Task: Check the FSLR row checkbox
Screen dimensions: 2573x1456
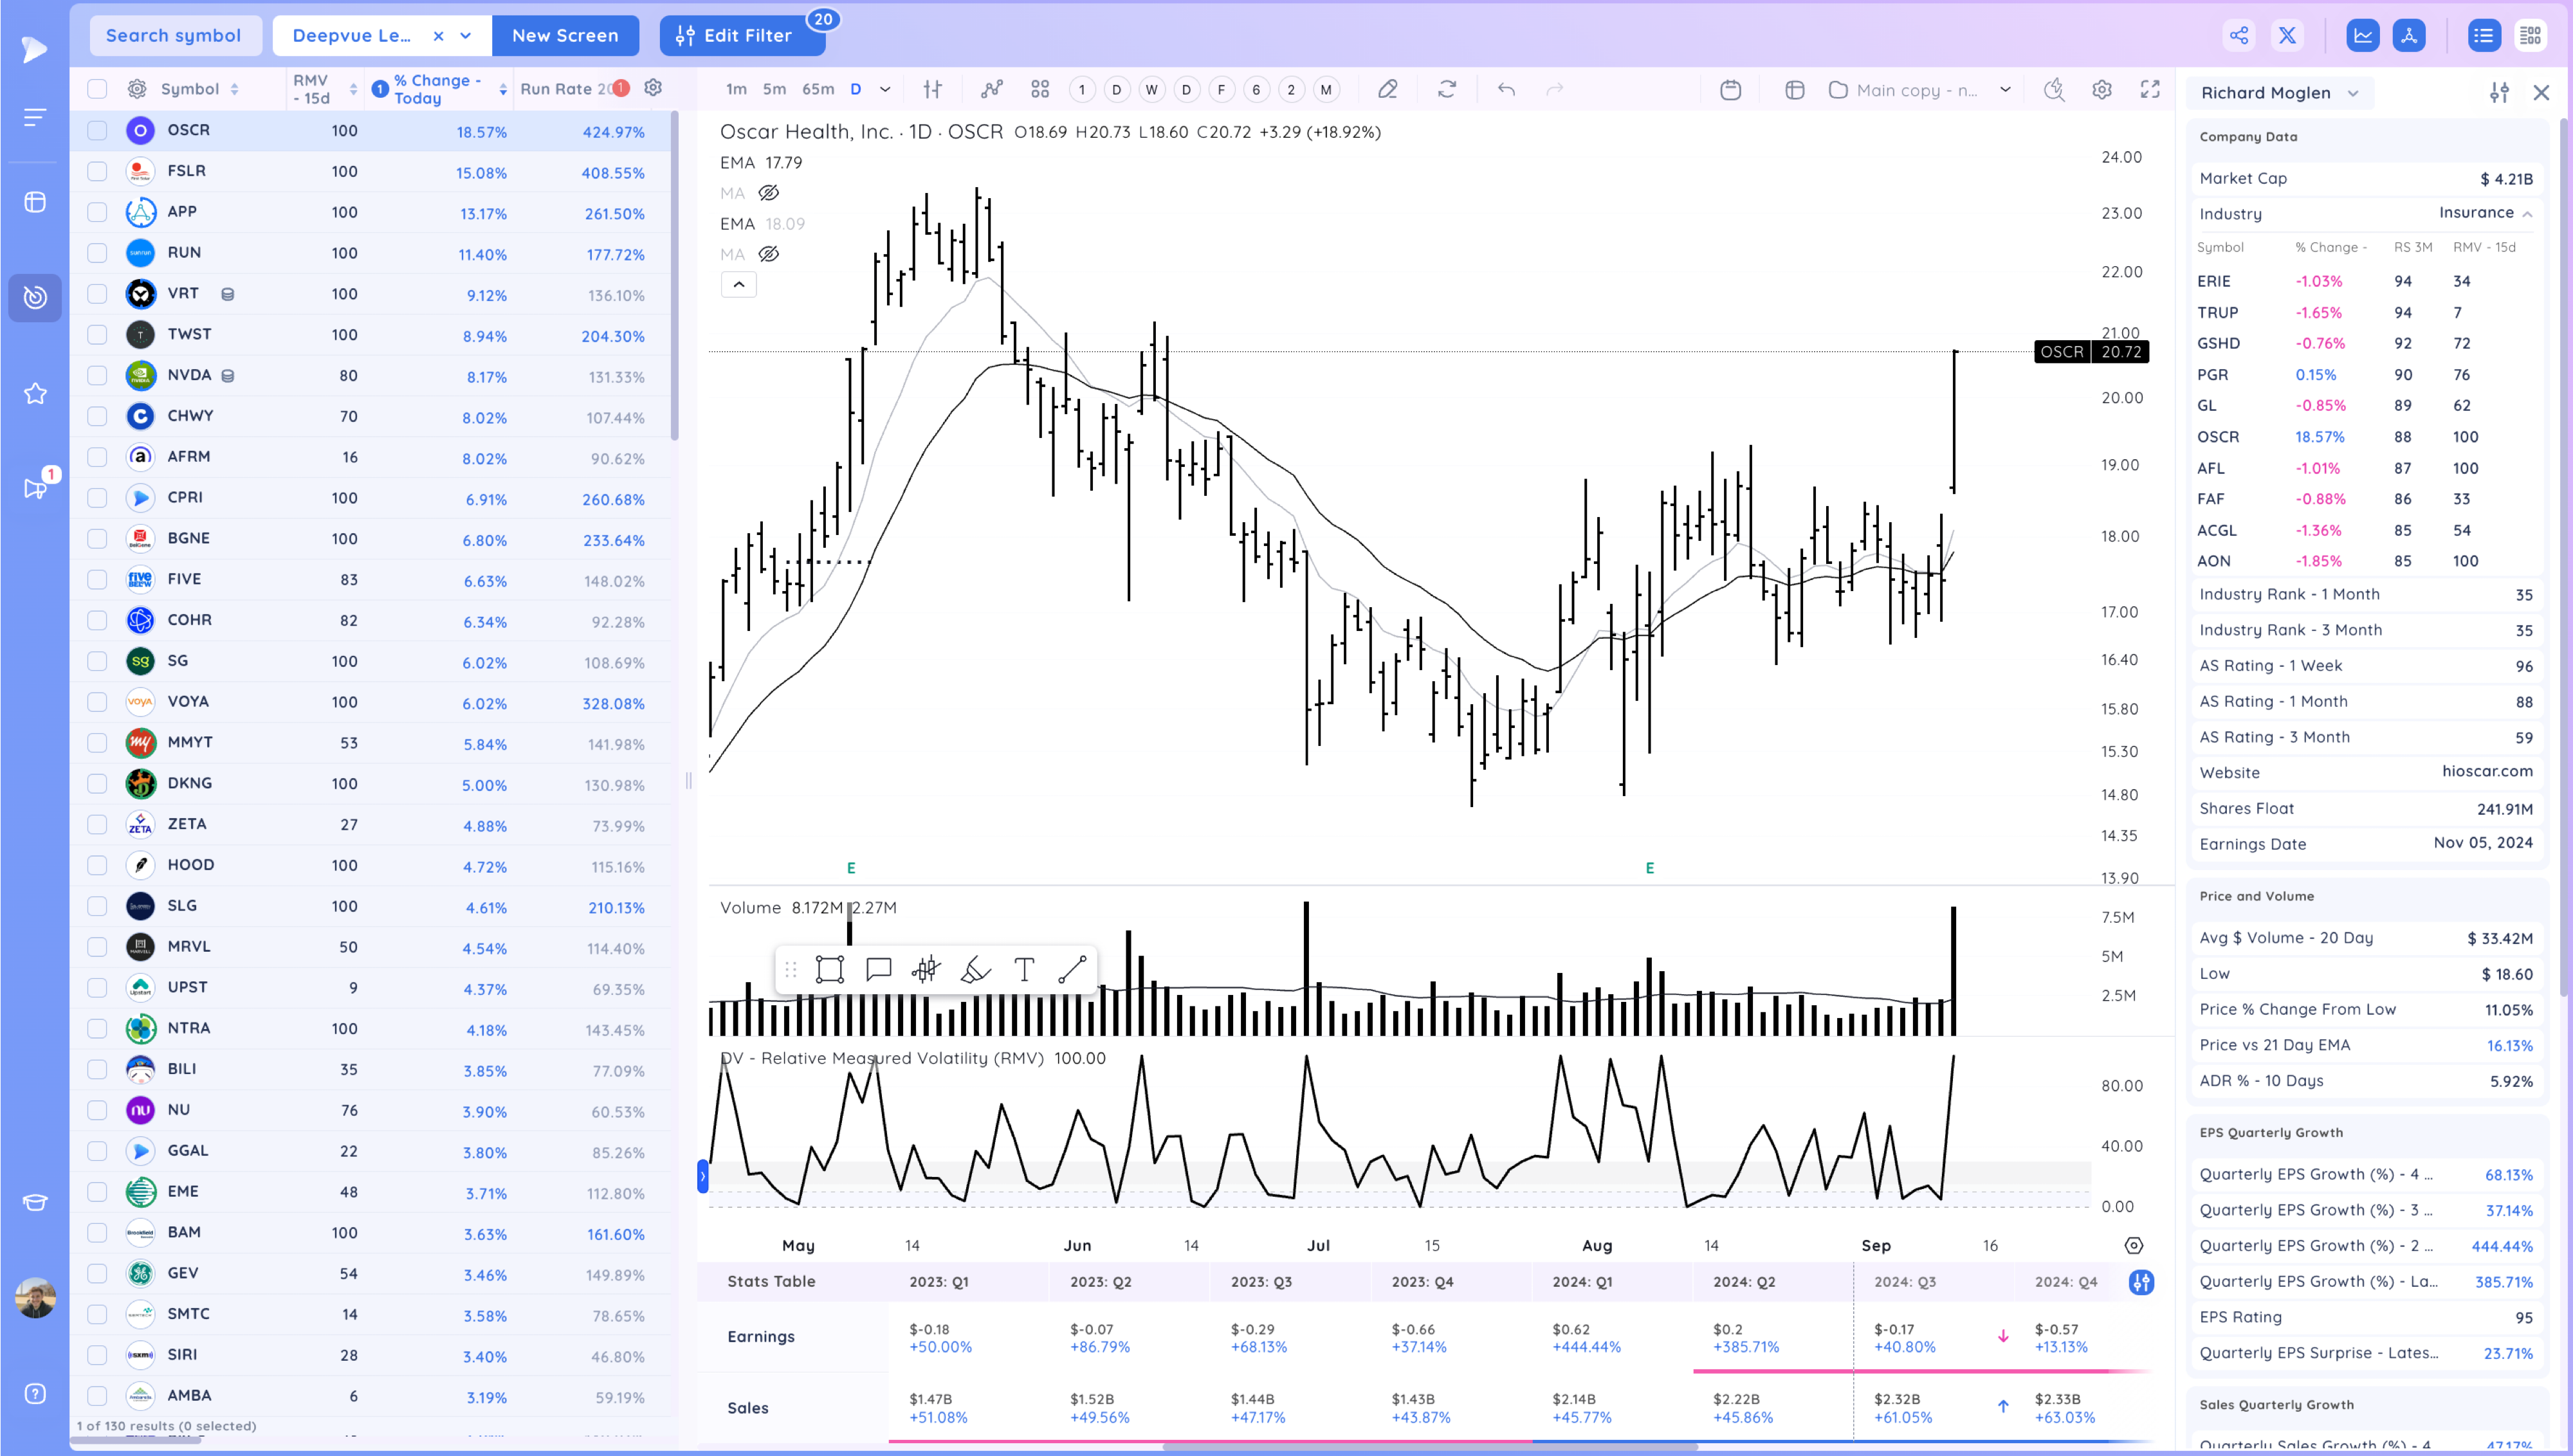Action: coord(97,171)
